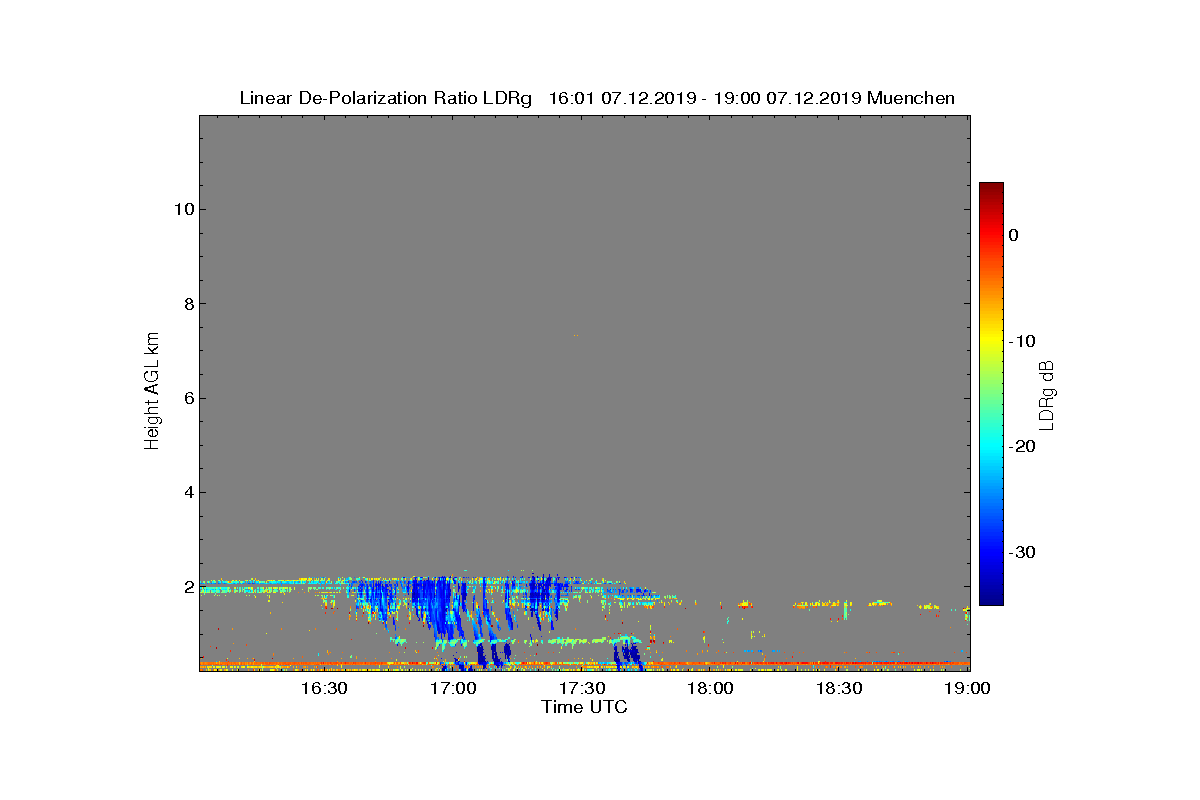The image size is (1200, 800).
Task: Click the height tick label 2
Action: coord(187,587)
